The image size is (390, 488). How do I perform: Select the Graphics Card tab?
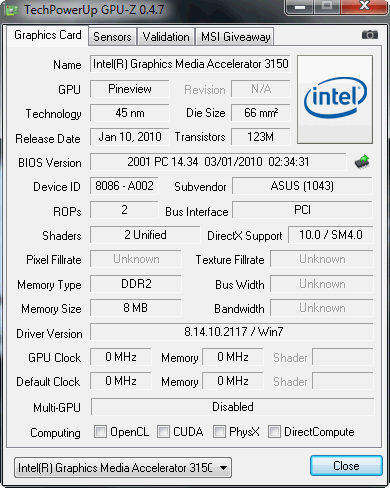point(48,35)
